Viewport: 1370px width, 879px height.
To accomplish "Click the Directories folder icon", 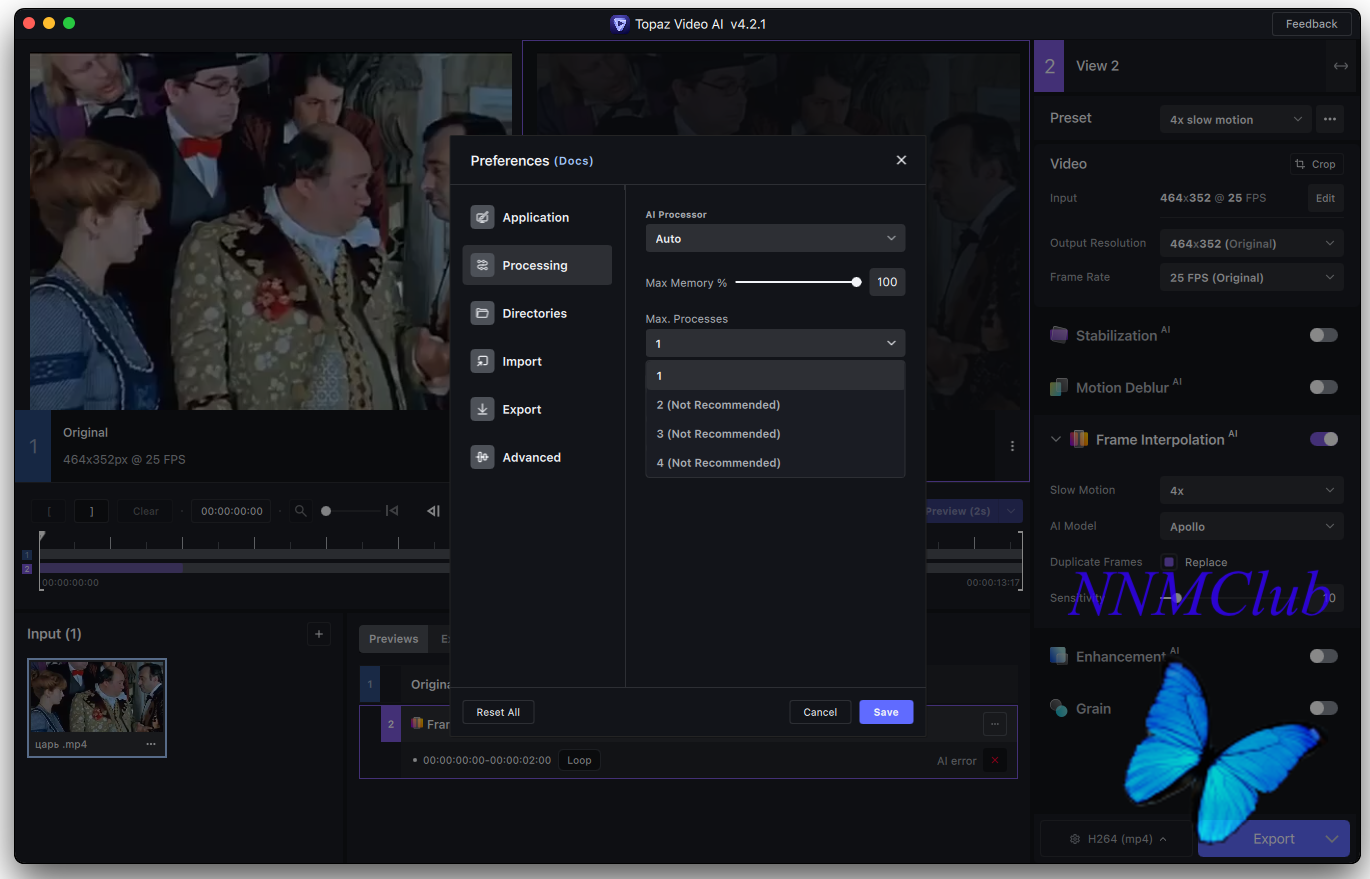I will click(x=482, y=313).
